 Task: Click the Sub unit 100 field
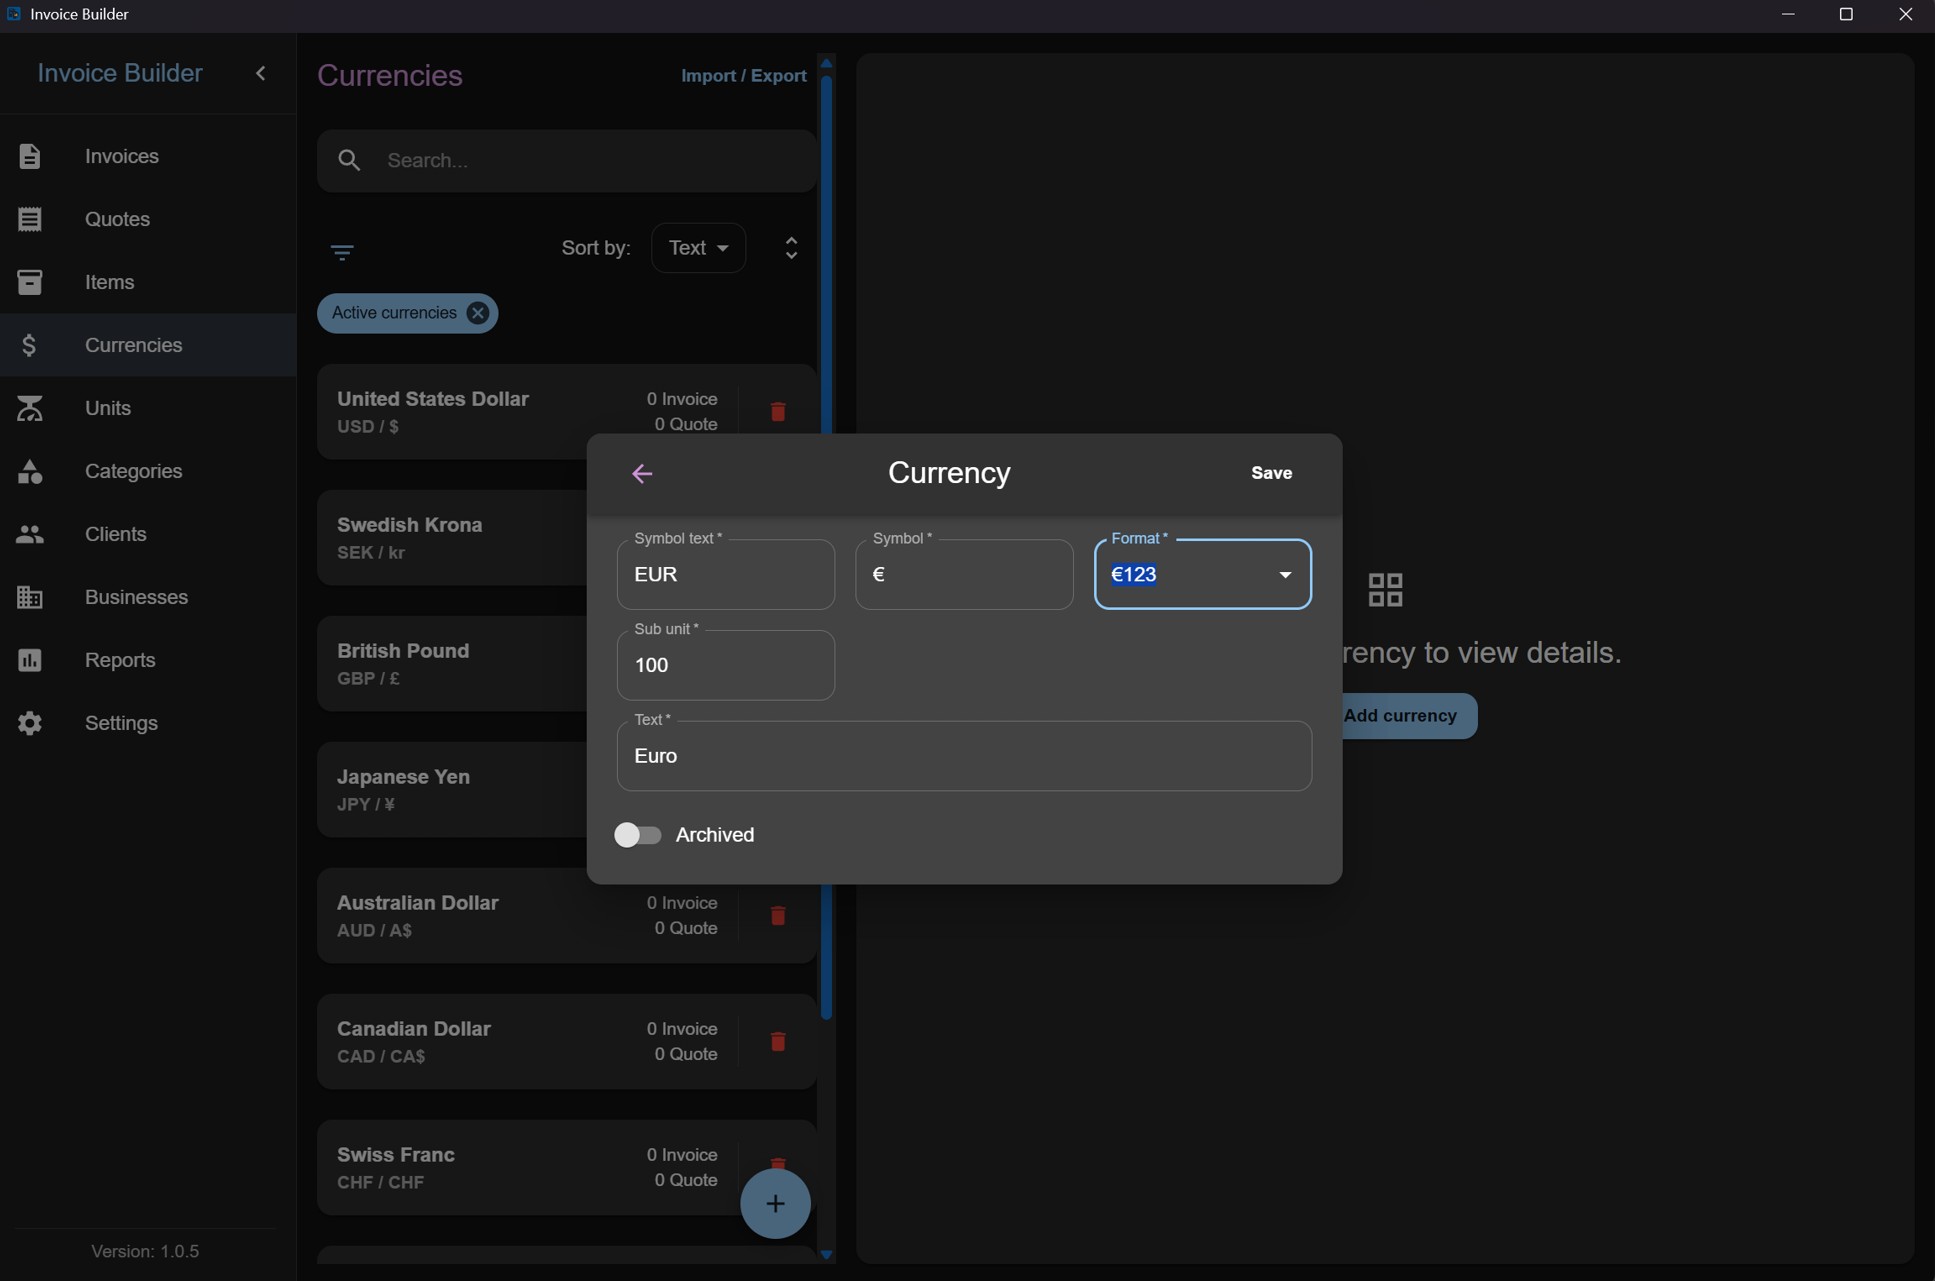[x=726, y=665]
